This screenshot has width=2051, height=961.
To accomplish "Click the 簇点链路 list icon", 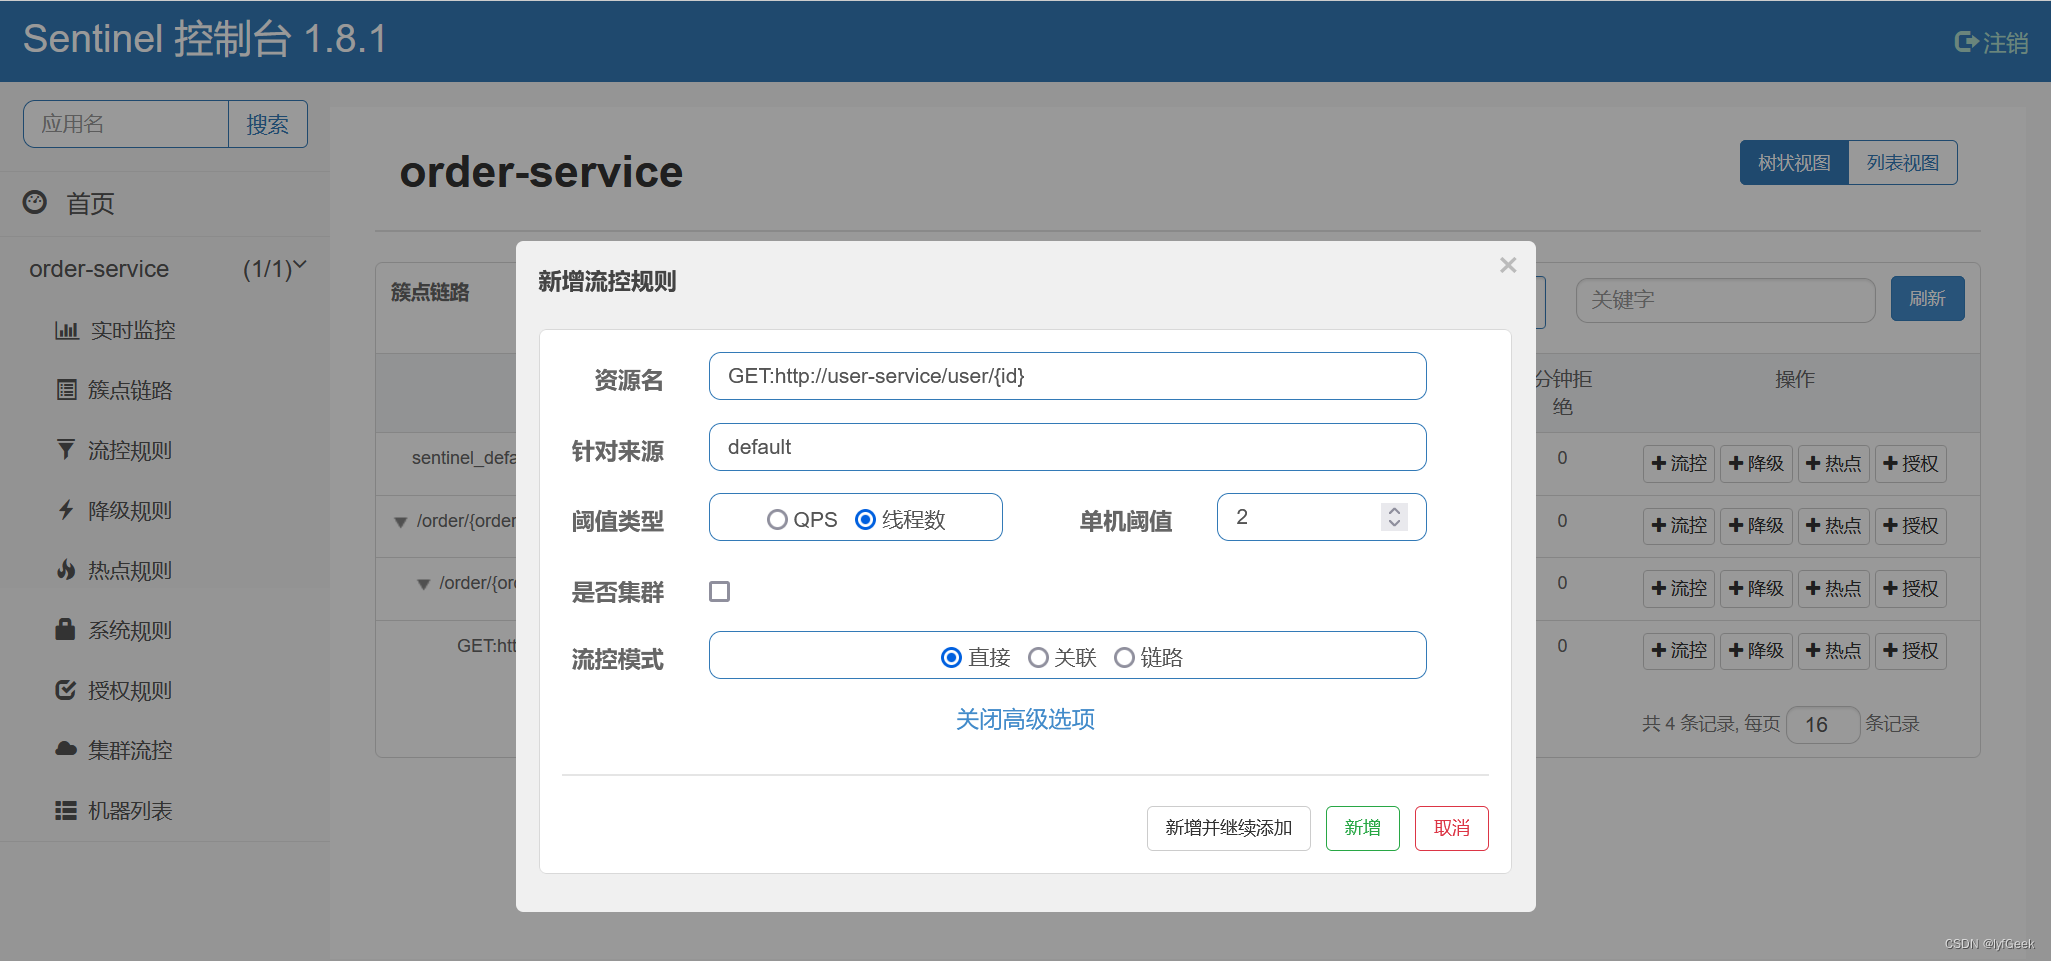I will 66,390.
